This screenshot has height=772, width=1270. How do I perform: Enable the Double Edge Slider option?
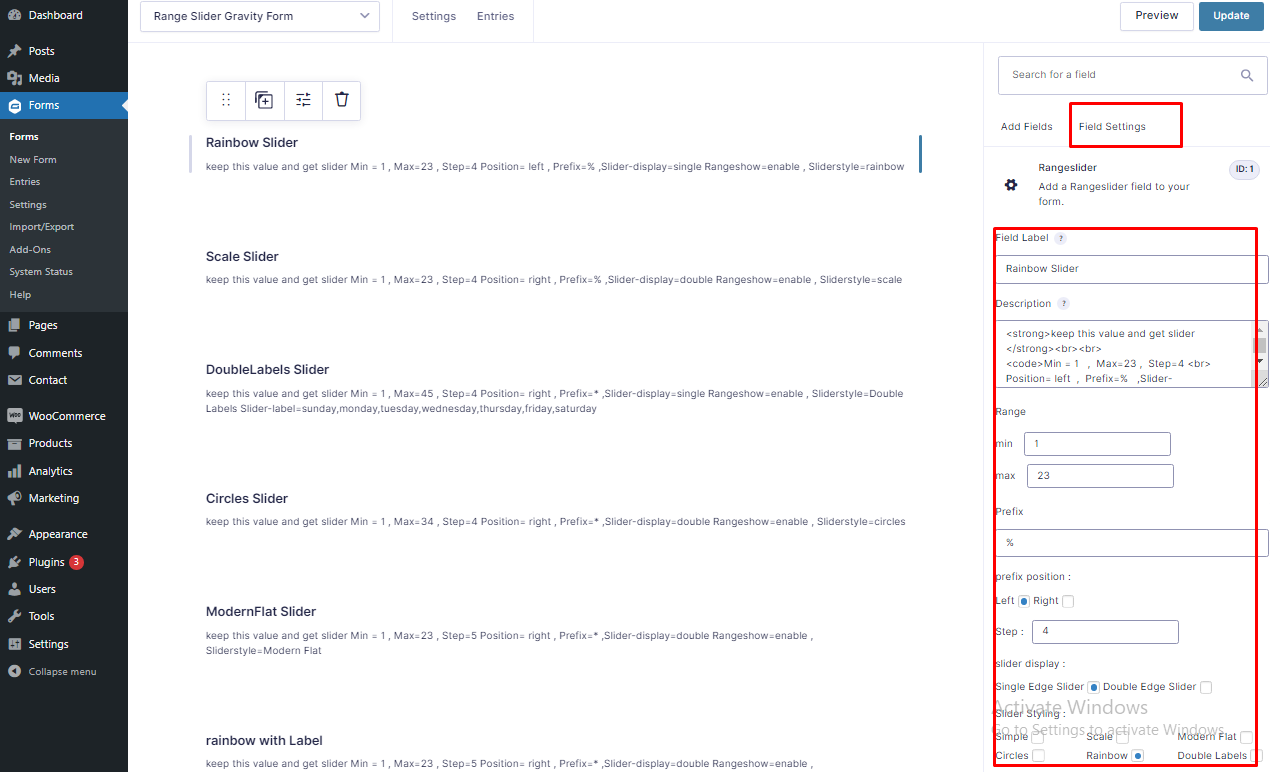(1206, 687)
